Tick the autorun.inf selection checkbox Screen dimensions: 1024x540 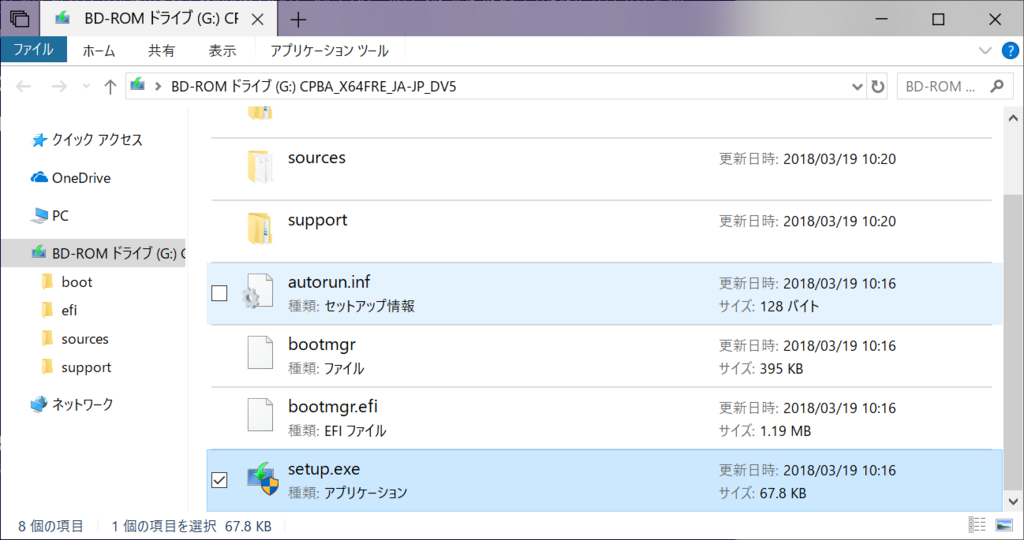(219, 293)
